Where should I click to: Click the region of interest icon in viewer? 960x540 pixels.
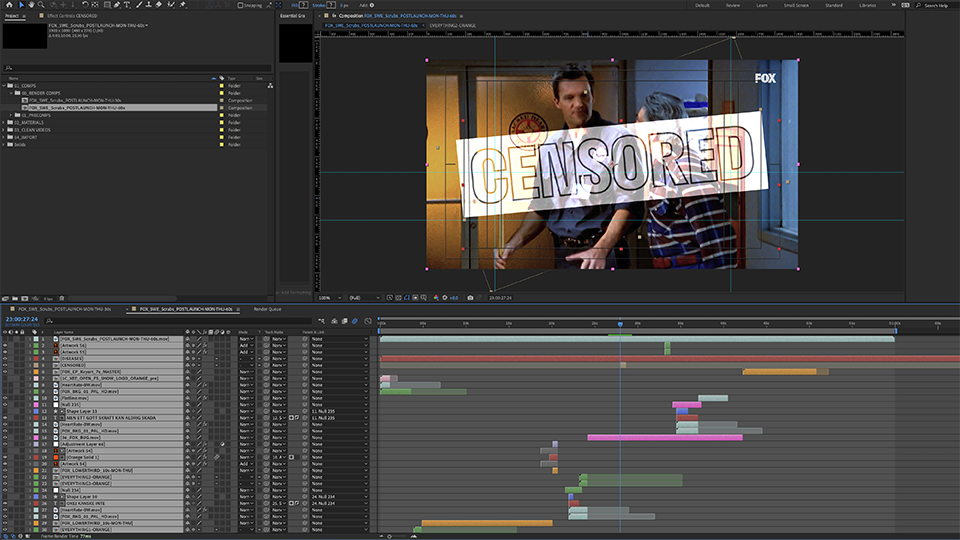click(x=415, y=298)
